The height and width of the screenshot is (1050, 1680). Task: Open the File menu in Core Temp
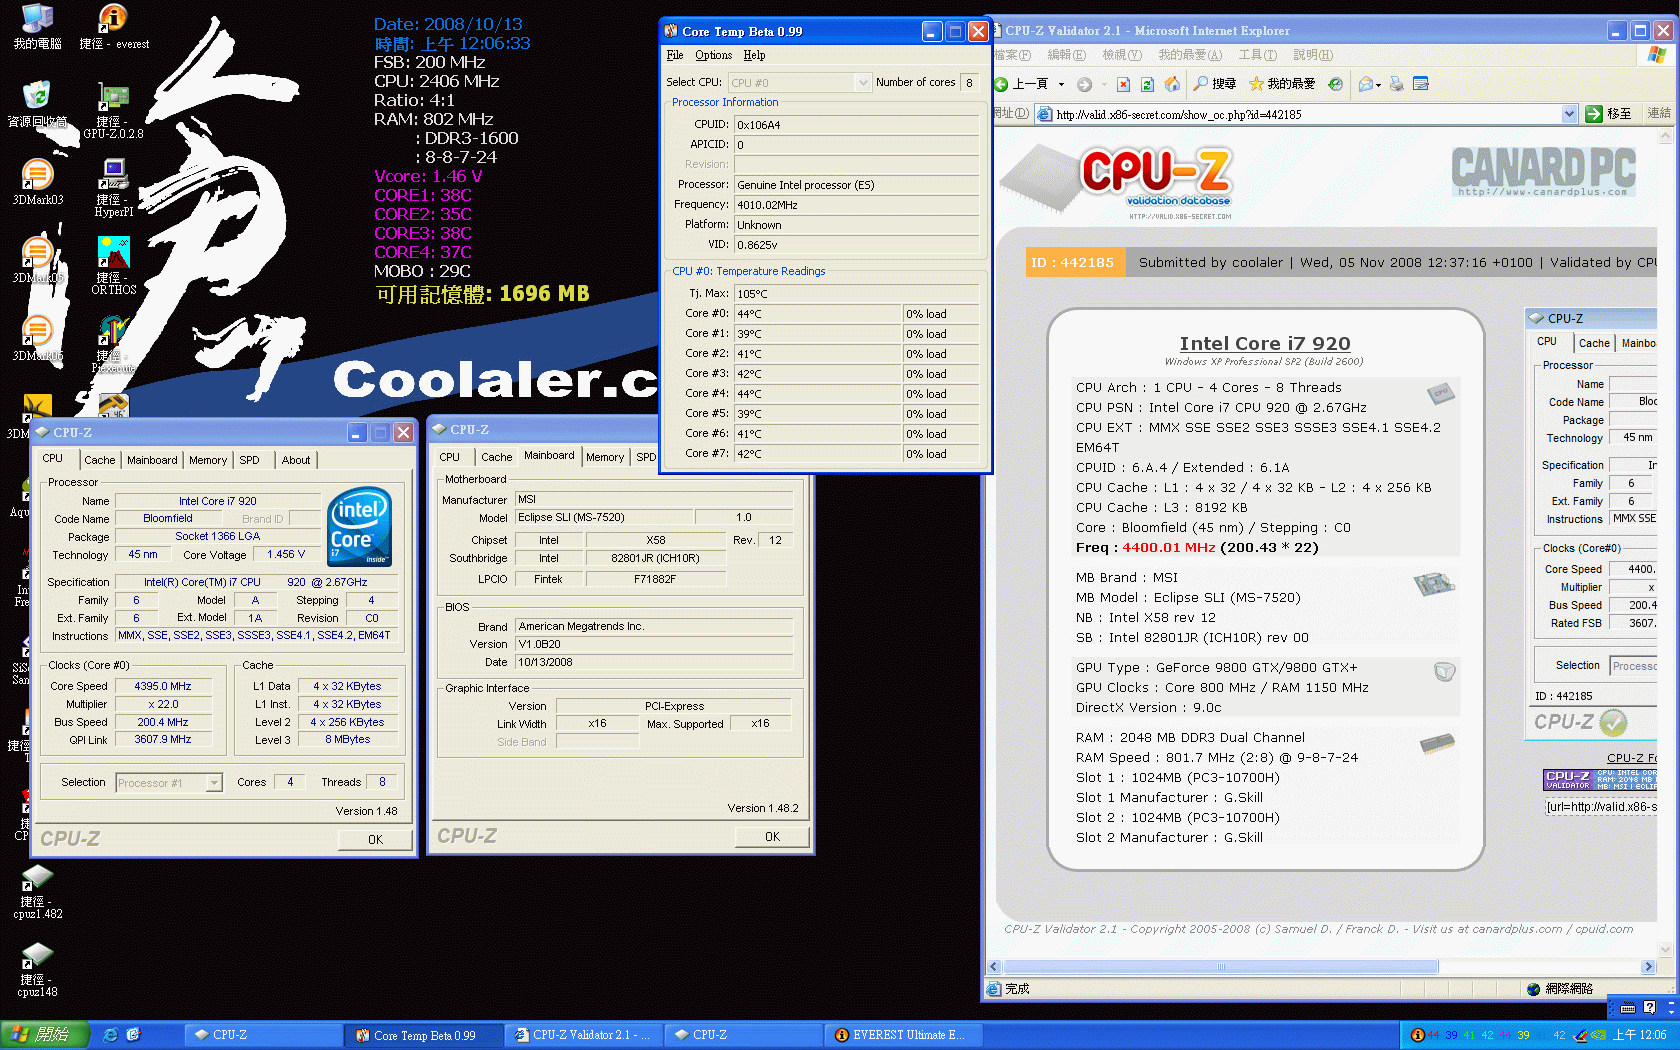tap(675, 55)
